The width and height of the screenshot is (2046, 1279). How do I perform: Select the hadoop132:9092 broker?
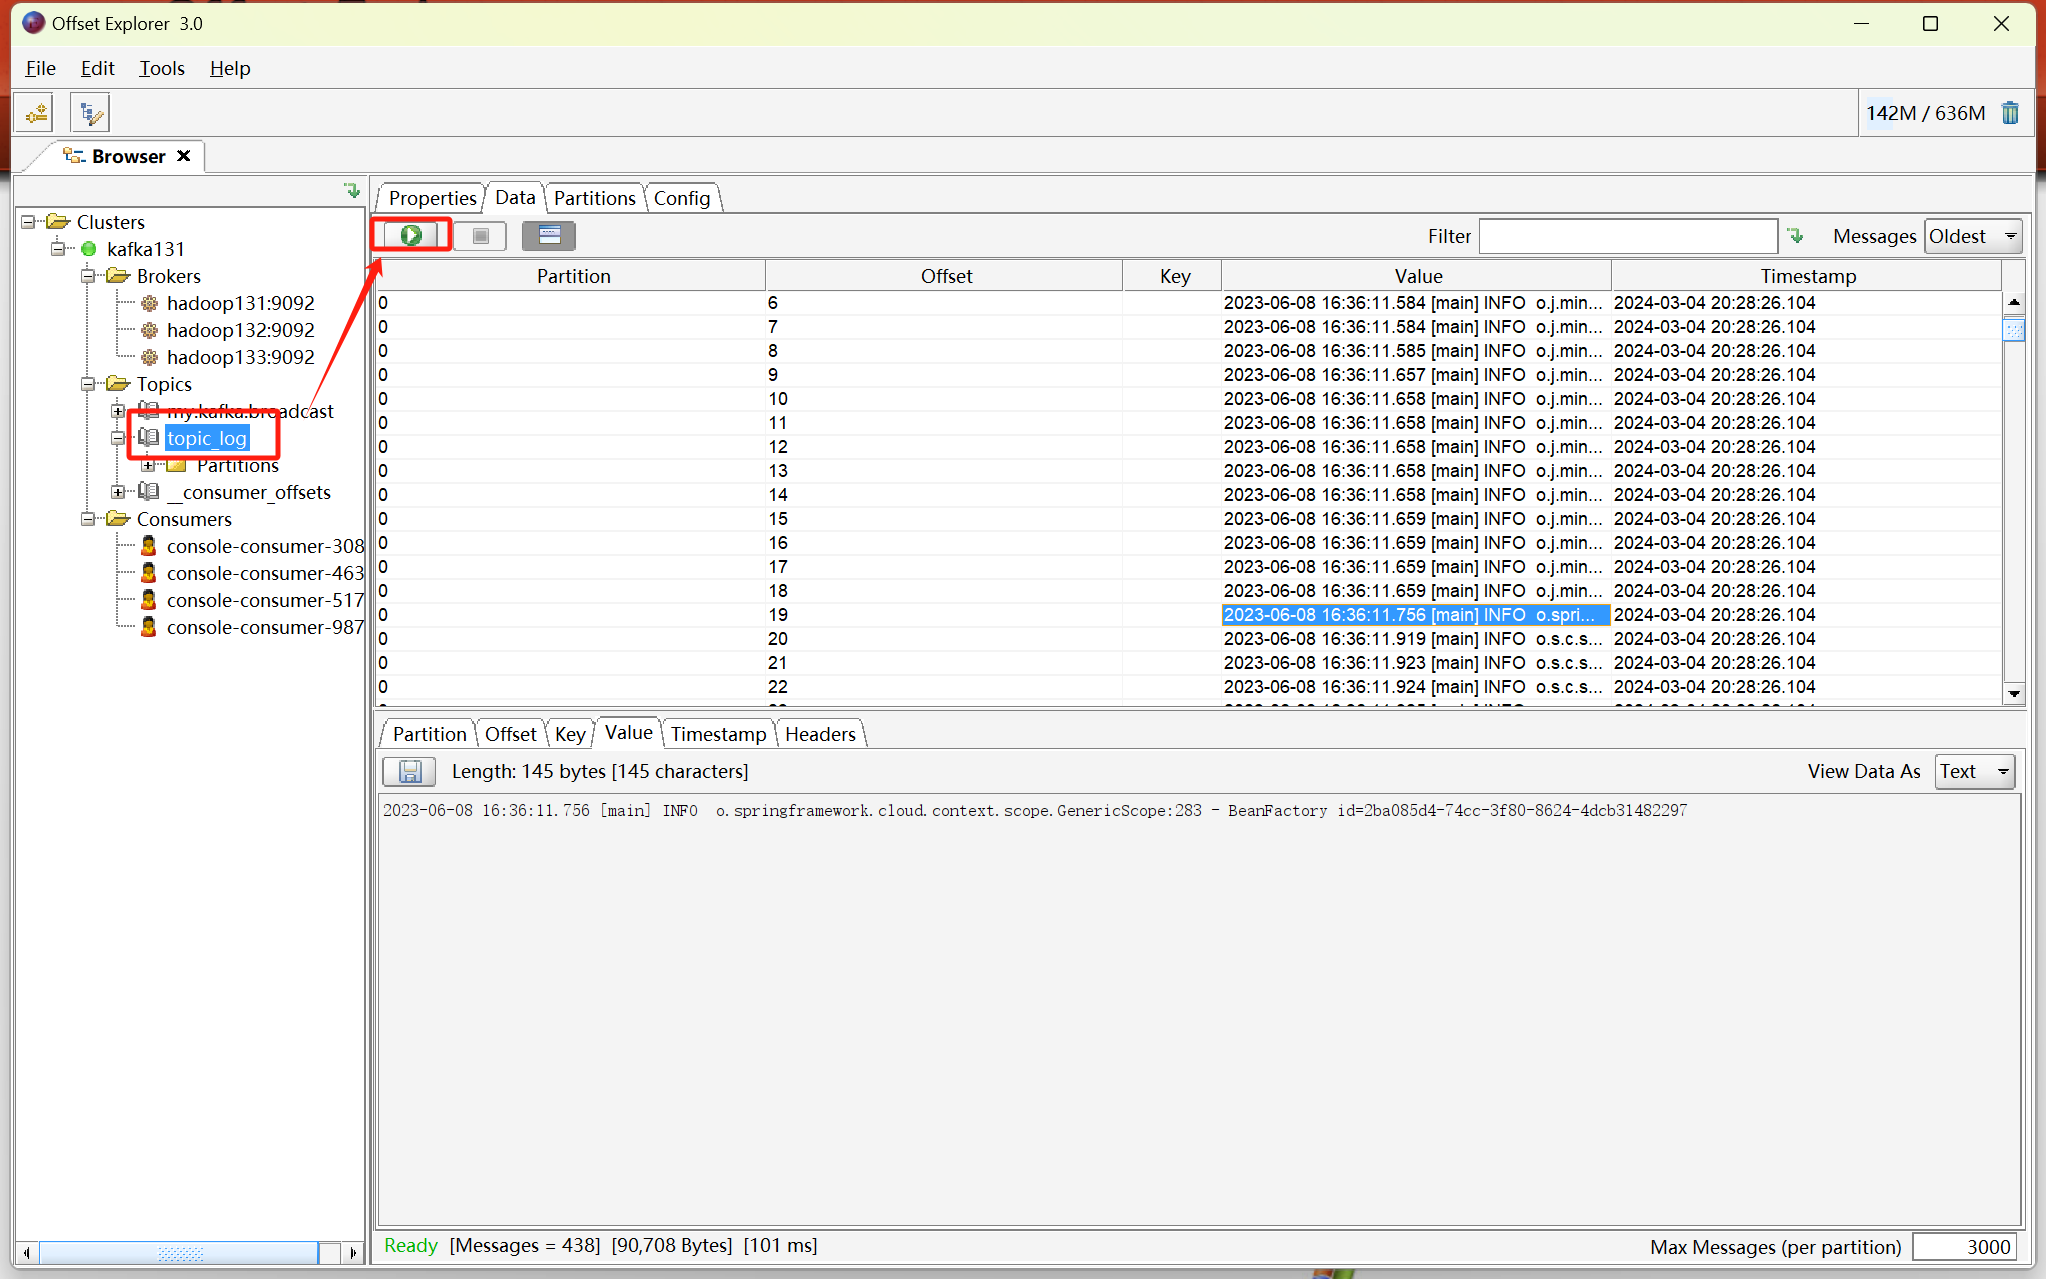click(240, 330)
